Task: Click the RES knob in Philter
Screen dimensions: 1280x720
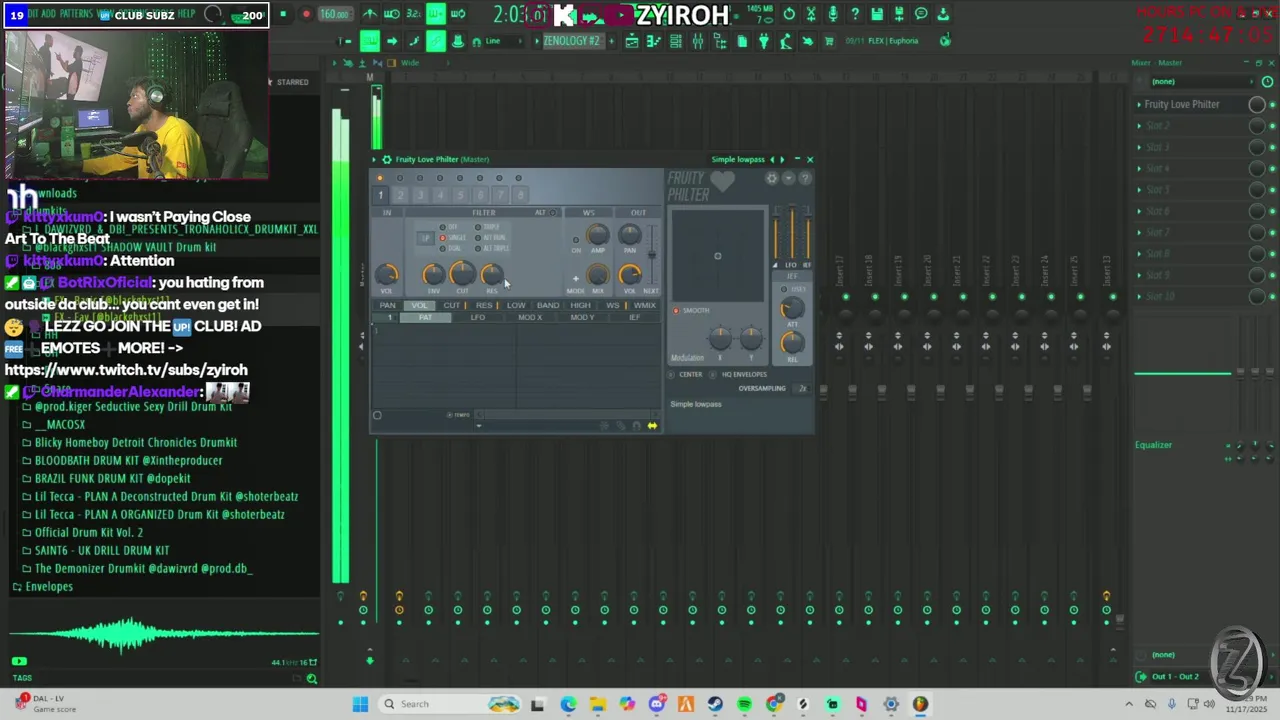Action: (492, 274)
